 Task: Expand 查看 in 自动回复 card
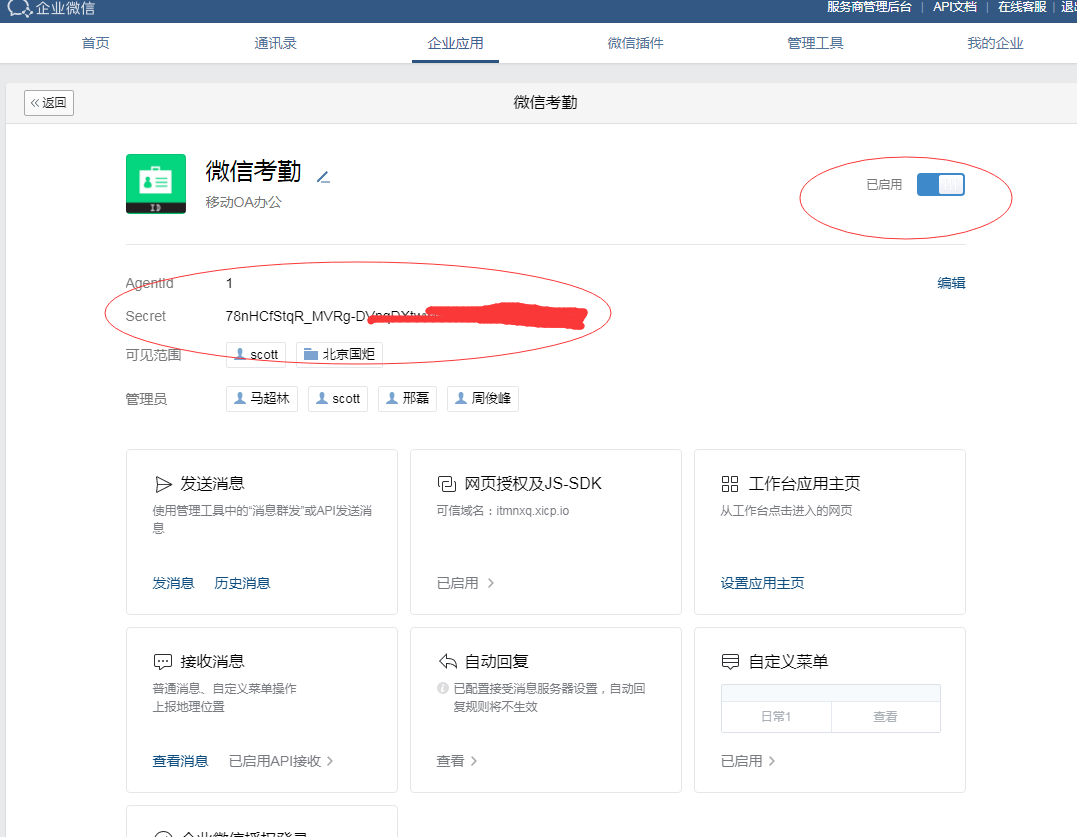pos(457,761)
